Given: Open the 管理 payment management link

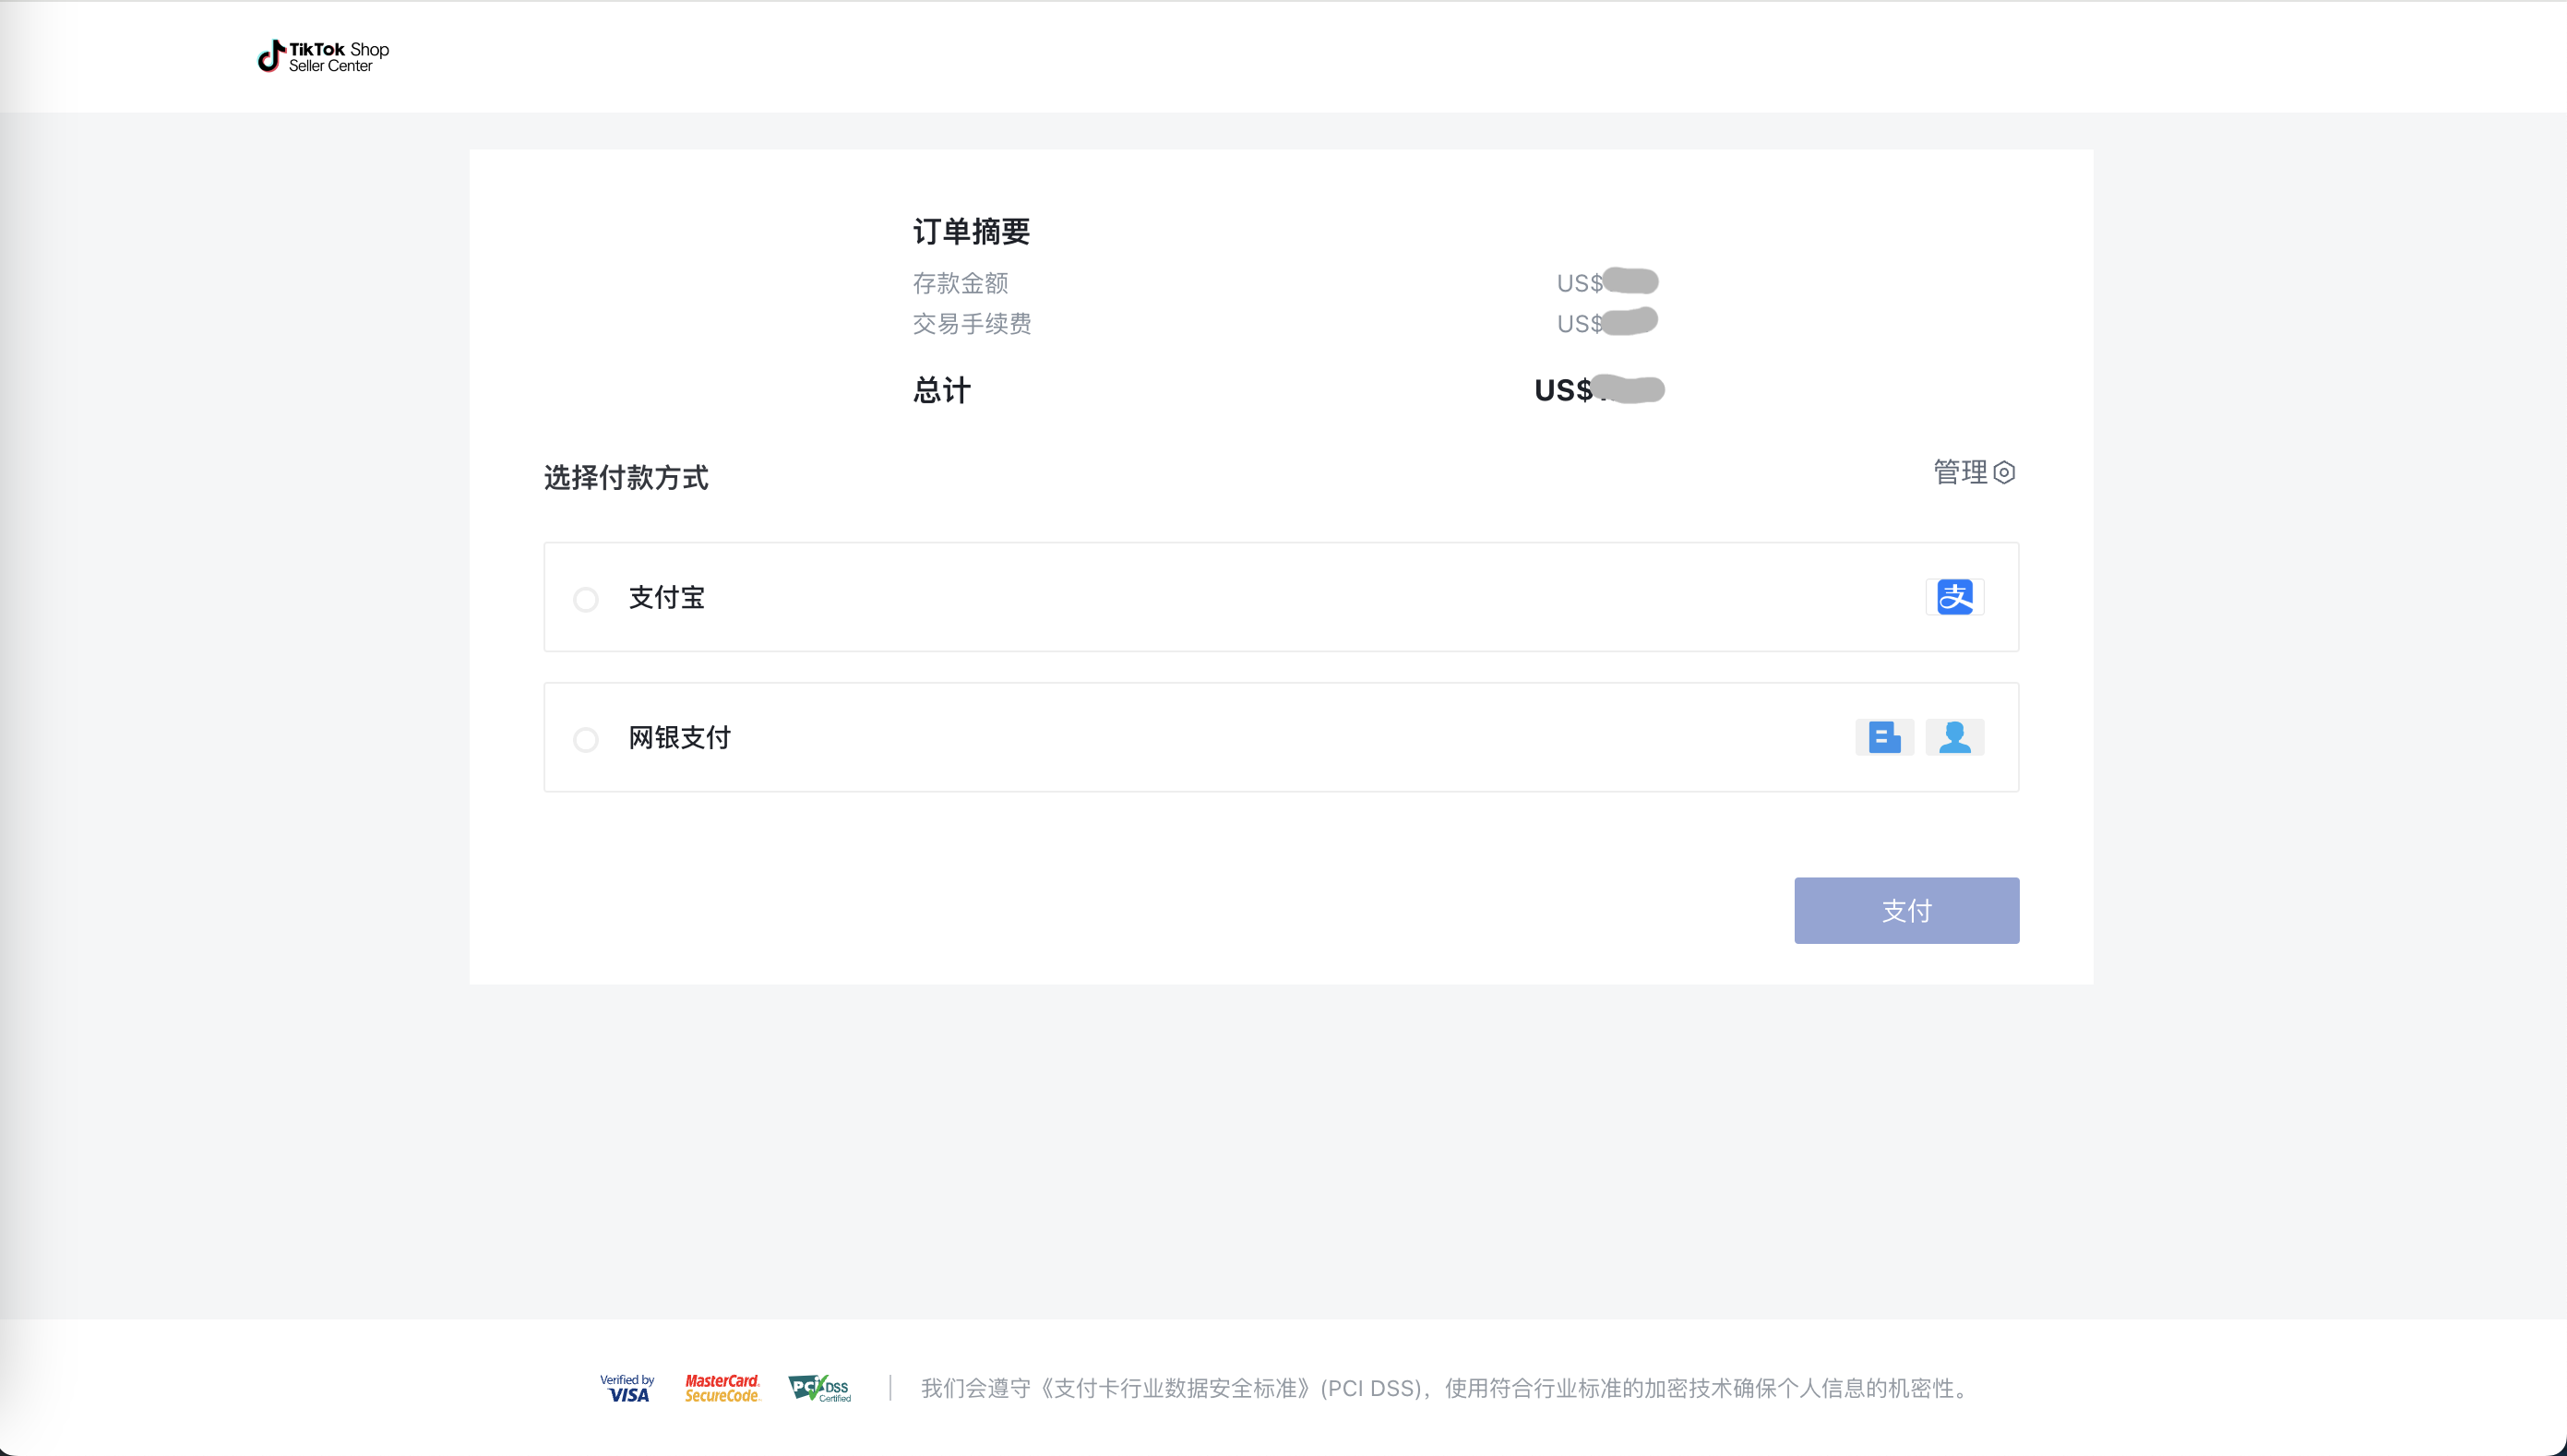Looking at the screenshot, I should click(x=1962, y=472).
